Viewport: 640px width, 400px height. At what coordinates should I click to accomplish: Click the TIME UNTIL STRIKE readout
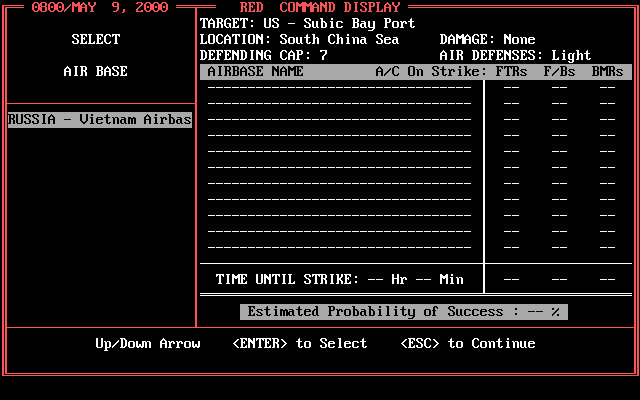(x=340, y=280)
